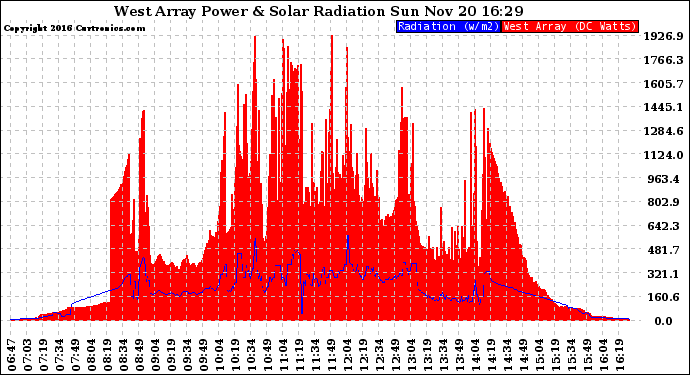Click the 12:34 time label
Image resolution: width=690 pixels, height=375 pixels.
click(x=379, y=355)
